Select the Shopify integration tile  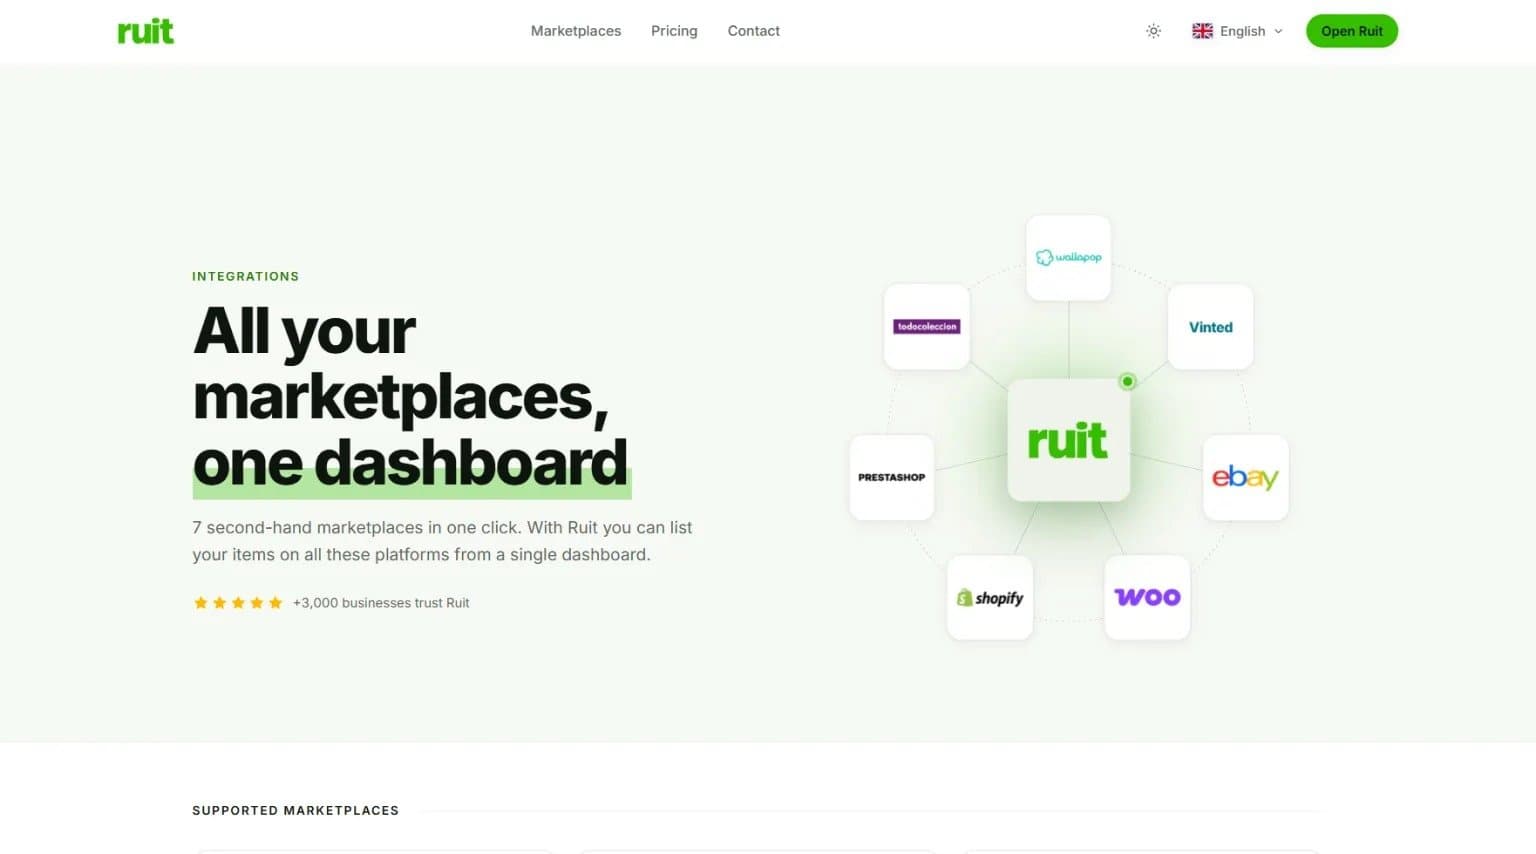point(989,598)
